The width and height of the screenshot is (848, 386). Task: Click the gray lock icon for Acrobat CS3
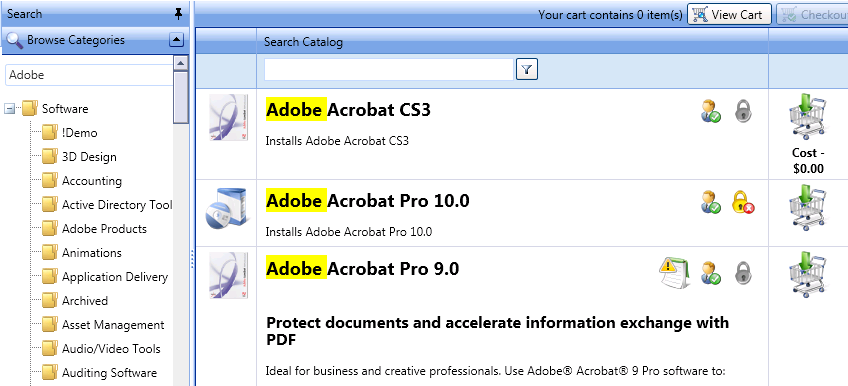point(744,111)
